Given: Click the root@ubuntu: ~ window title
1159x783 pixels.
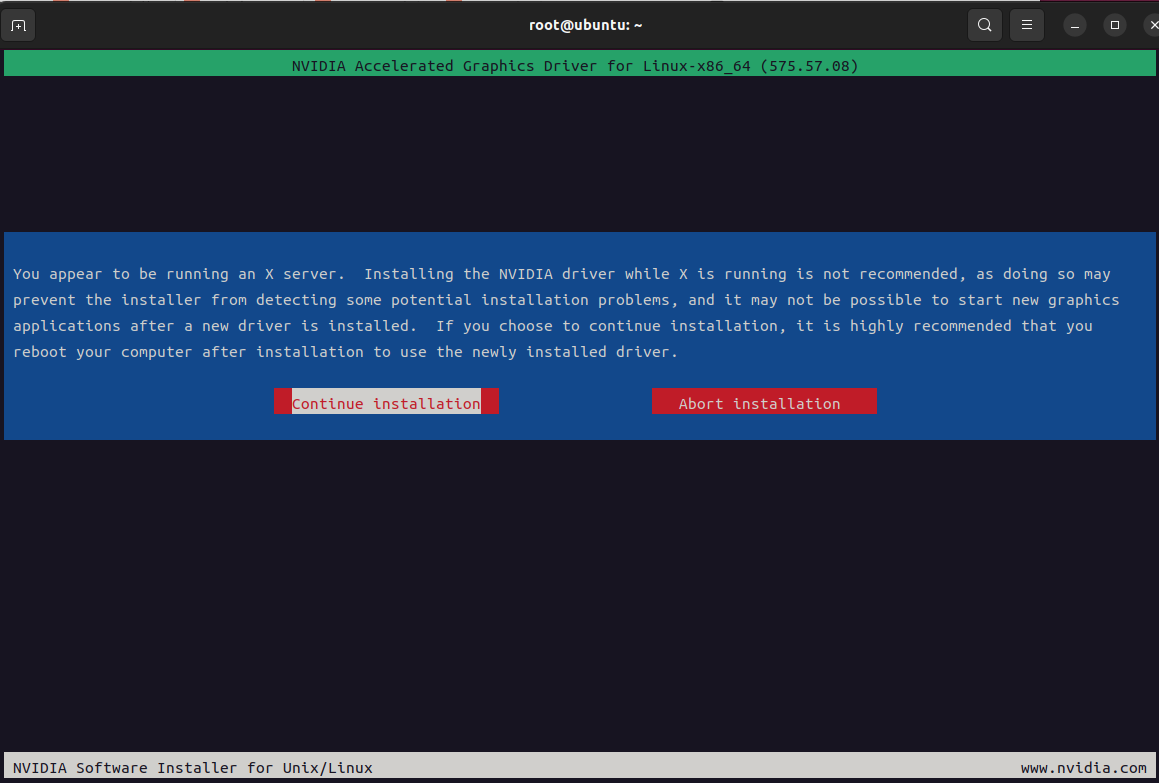Looking at the screenshot, I should pyautogui.click(x=585, y=25).
